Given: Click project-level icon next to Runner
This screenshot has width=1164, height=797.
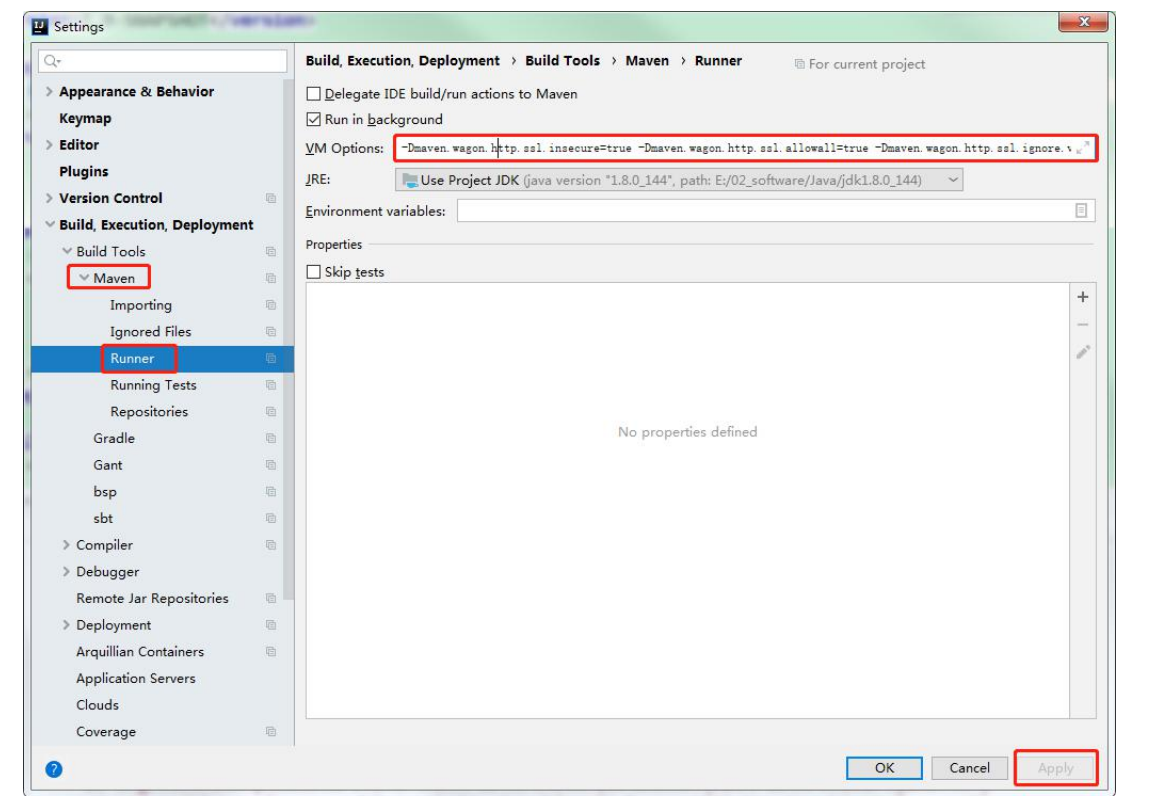Looking at the screenshot, I should click(x=271, y=358).
